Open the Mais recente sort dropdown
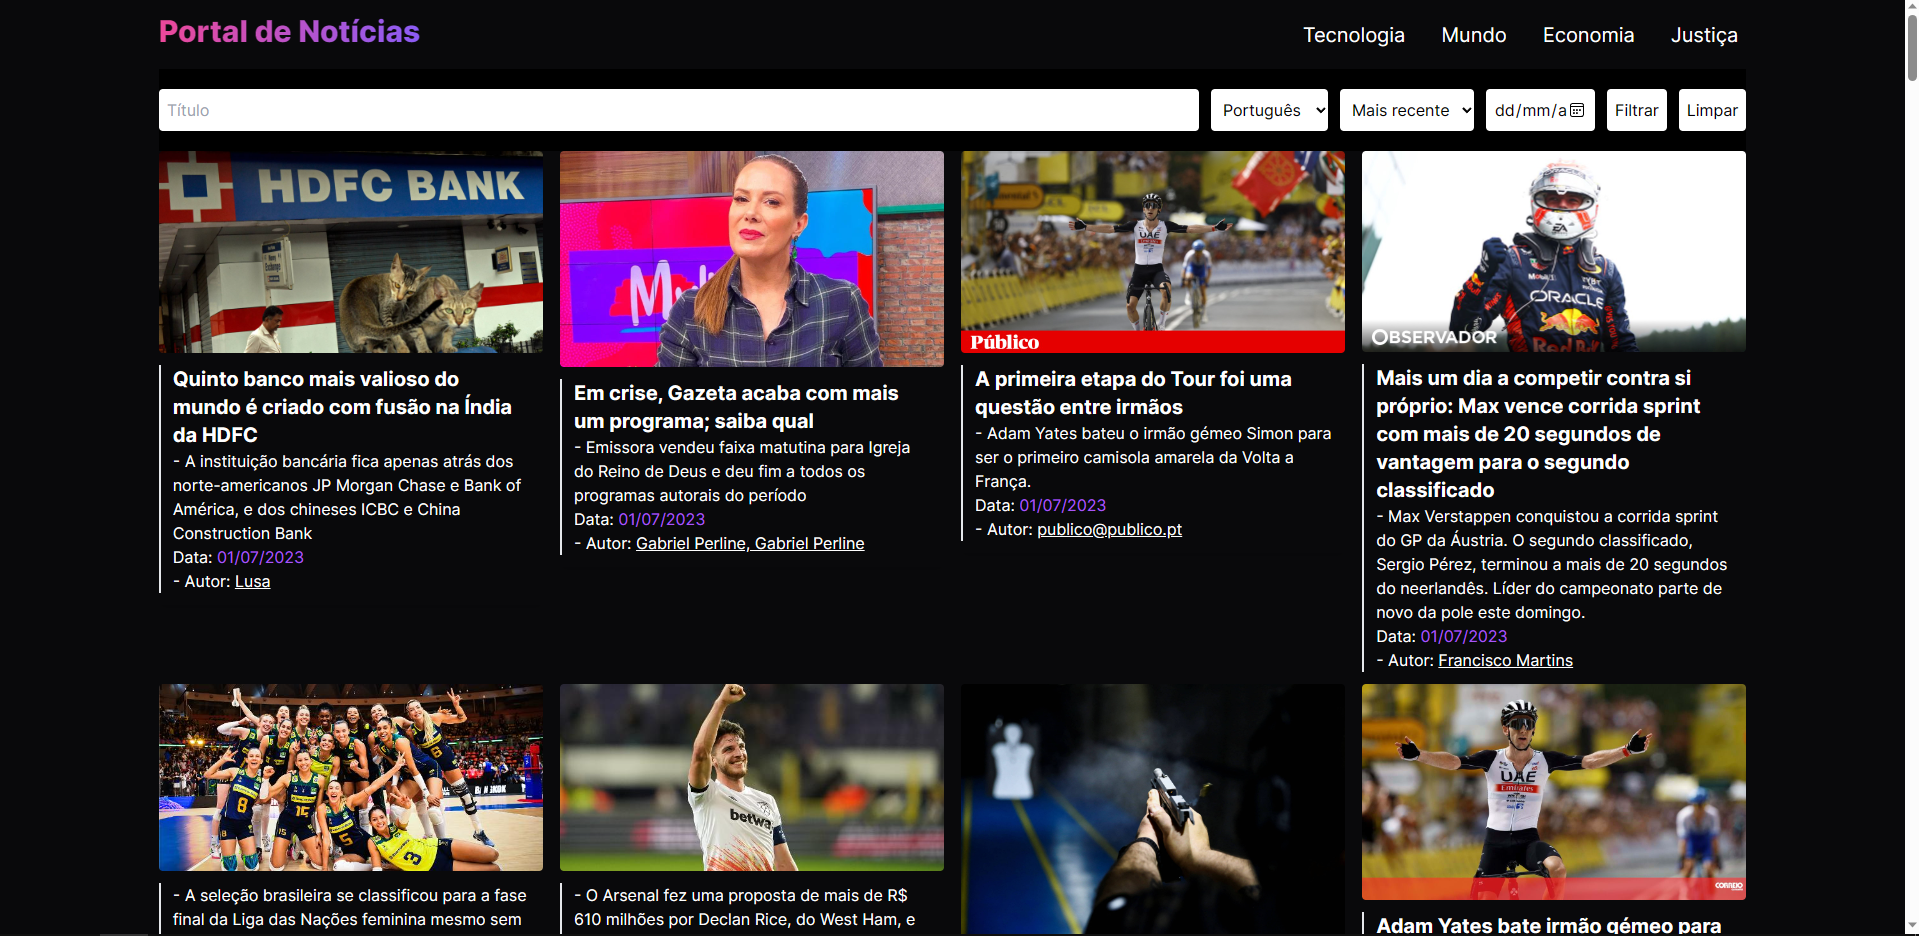Viewport: 1919px width, 936px height. (x=1407, y=110)
